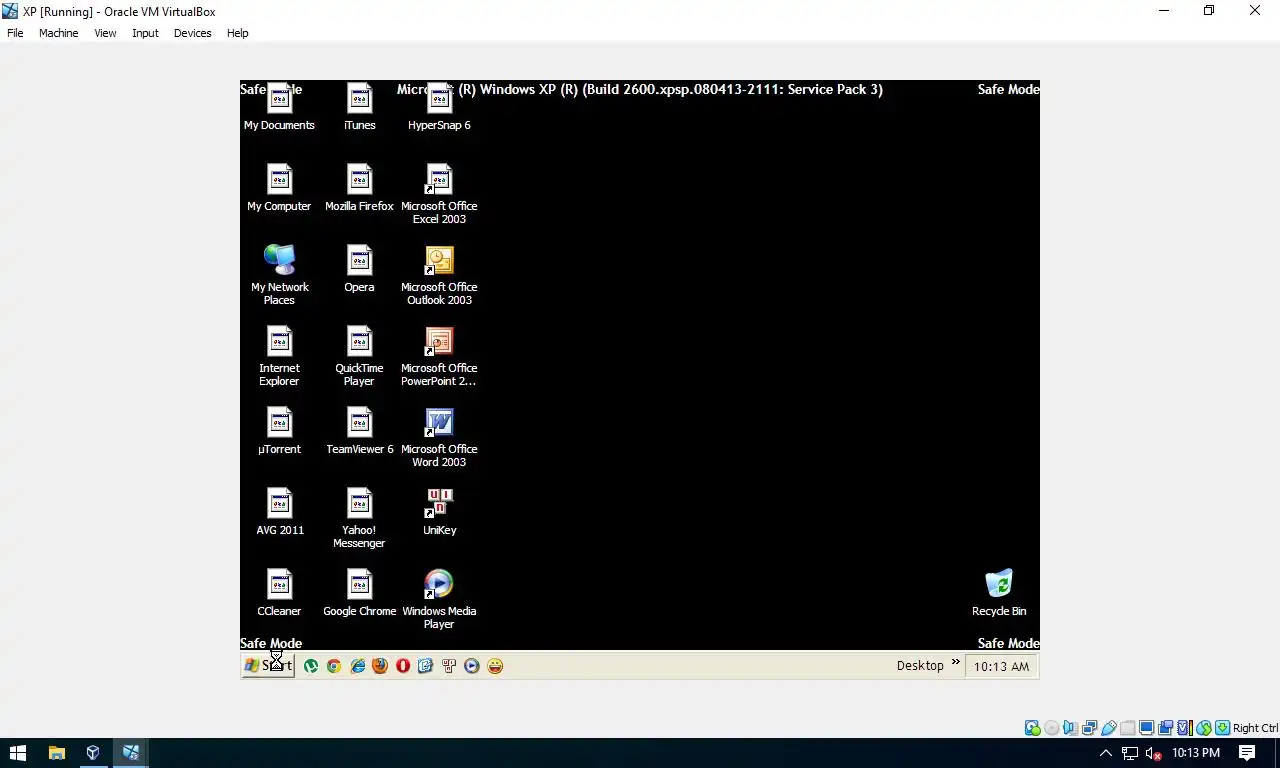Select the Windows Media Player desktop shortcut

click(439, 599)
